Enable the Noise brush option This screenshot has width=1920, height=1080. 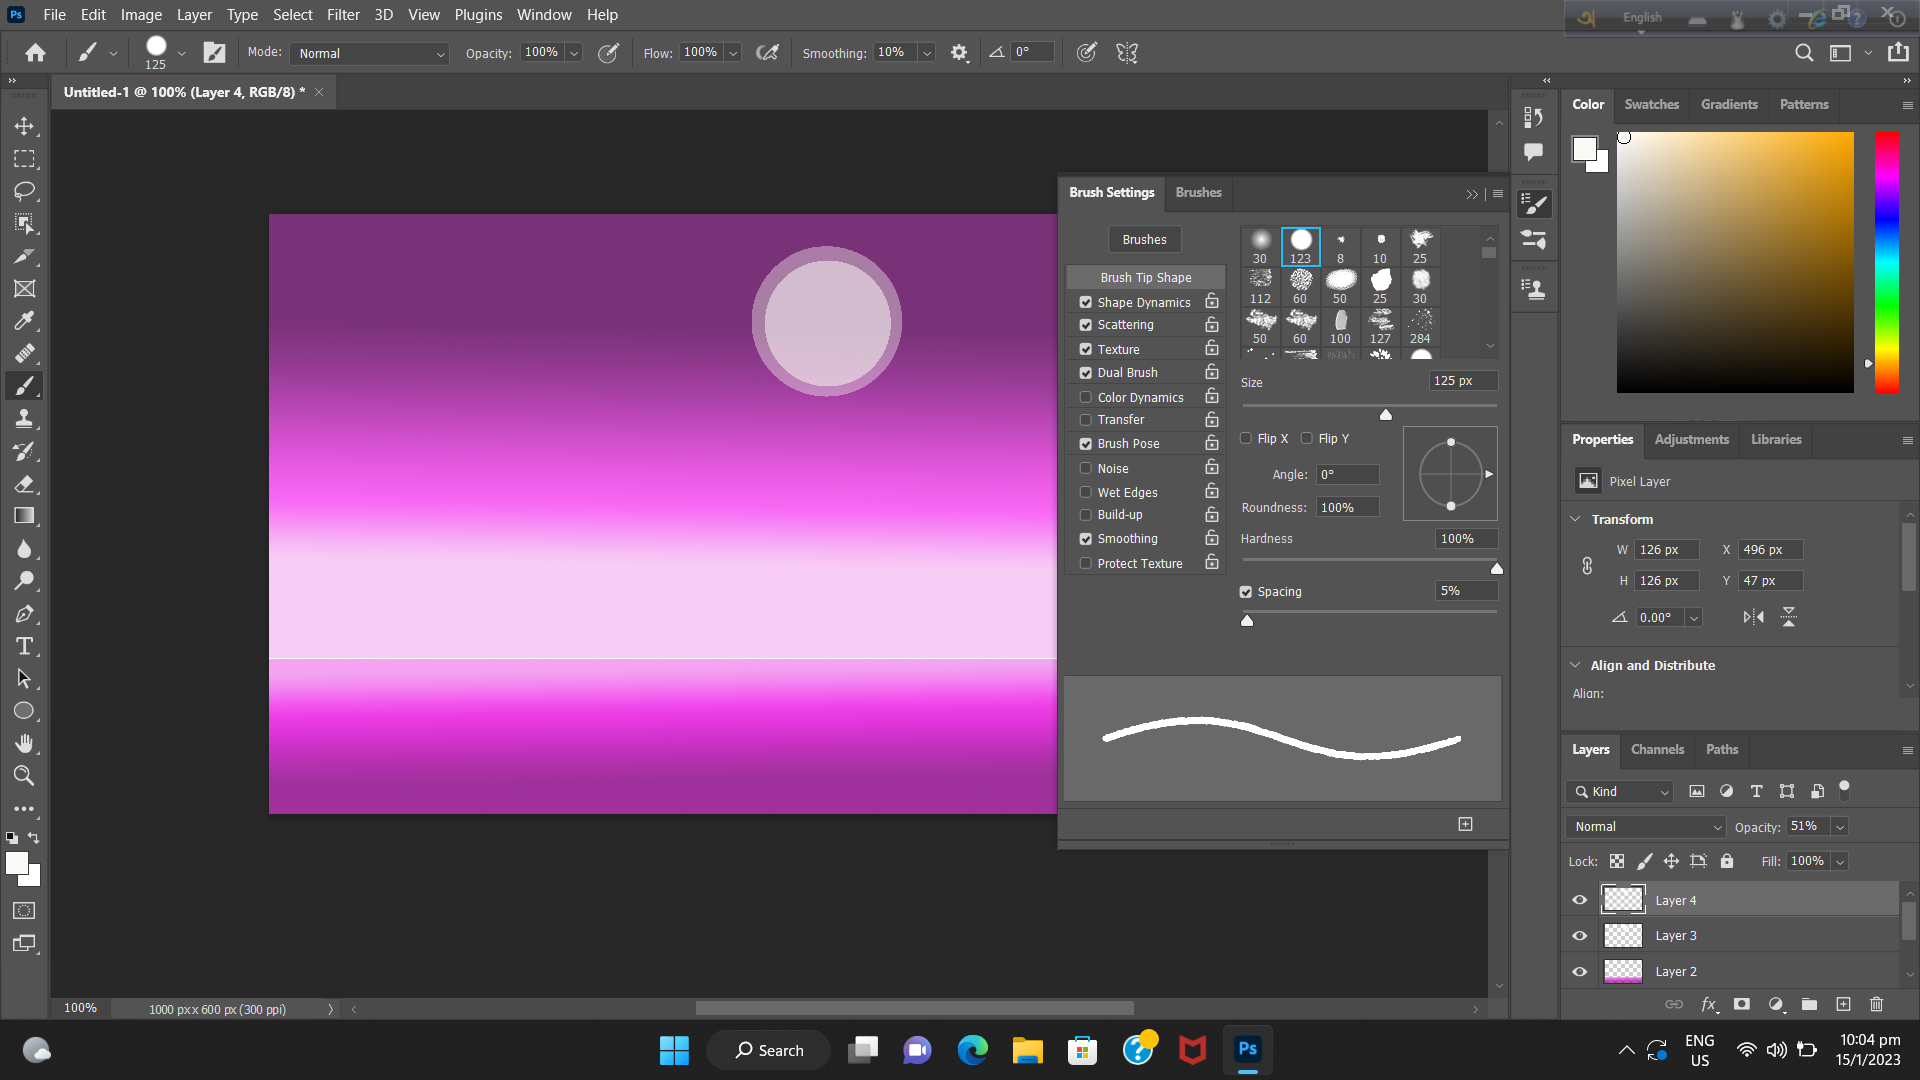(x=1086, y=468)
